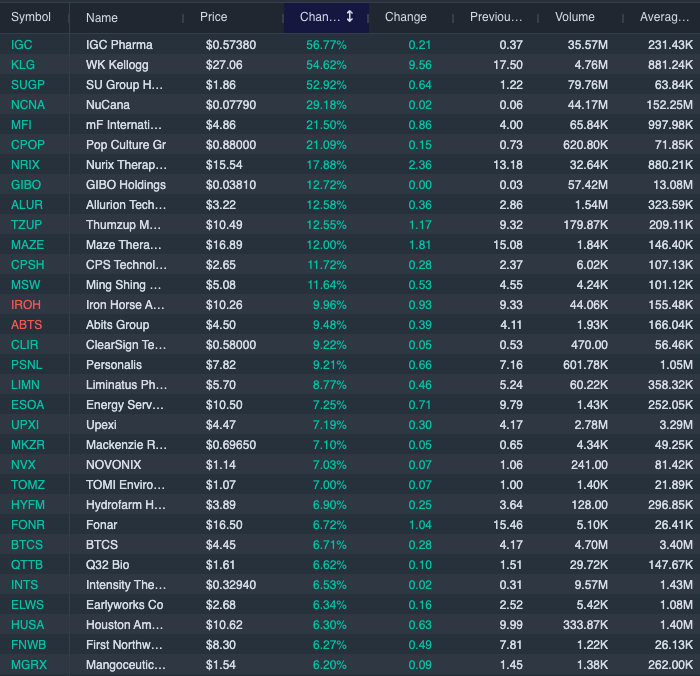Open the HUSA ticker symbol
The image size is (700, 676).
click(27, 625)
